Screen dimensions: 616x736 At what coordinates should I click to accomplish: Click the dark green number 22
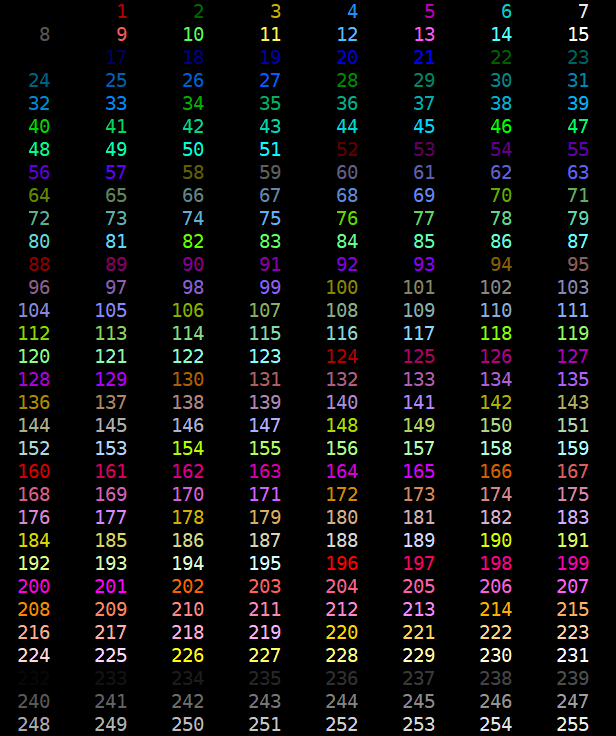[x=501, y=57]
